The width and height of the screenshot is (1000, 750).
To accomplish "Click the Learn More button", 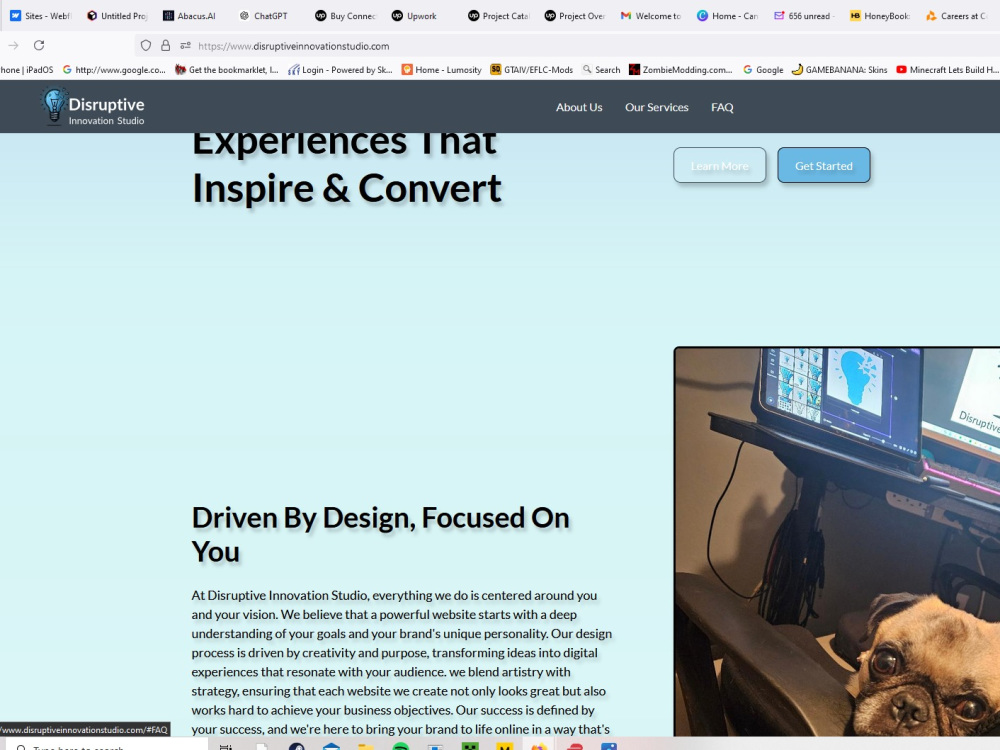I will click(x=719, y=165).
